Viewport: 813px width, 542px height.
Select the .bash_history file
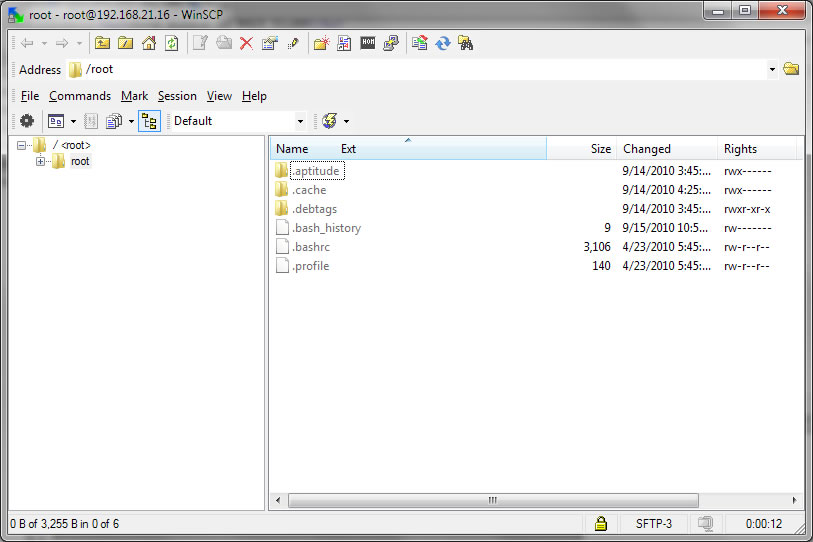326,228
